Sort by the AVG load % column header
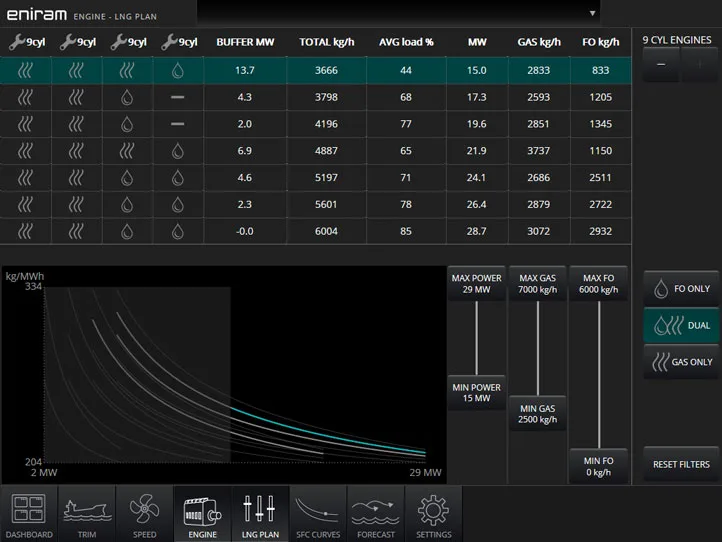This screenshot has width=722, height=542. coord(406,42)
